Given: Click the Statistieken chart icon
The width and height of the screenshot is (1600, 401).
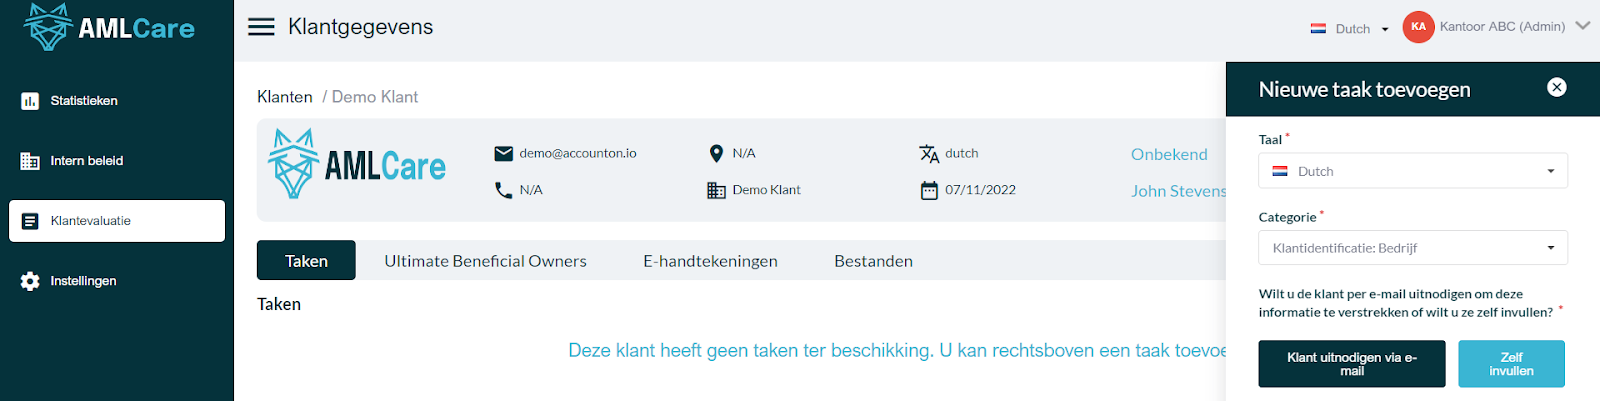Looking at the screenshot, I should 30,101.
